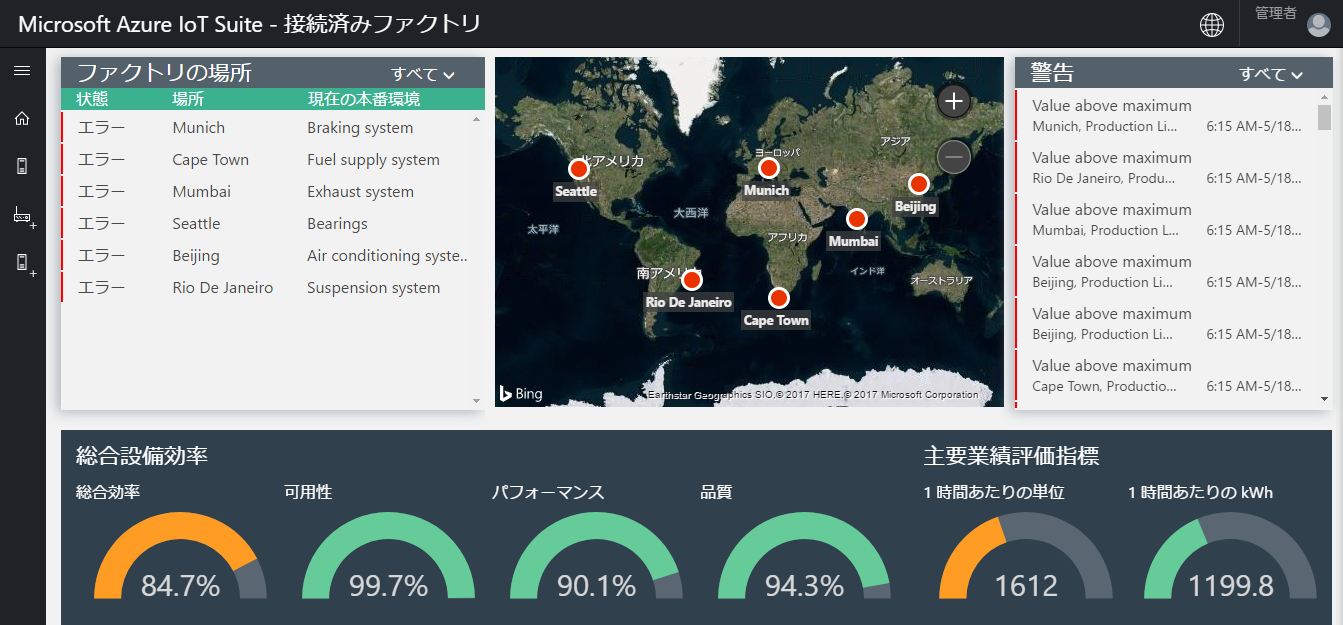Open the Mumbai, Production Line alert
This screenshot has height=625, width=1343.
(x=1166, y=220)
